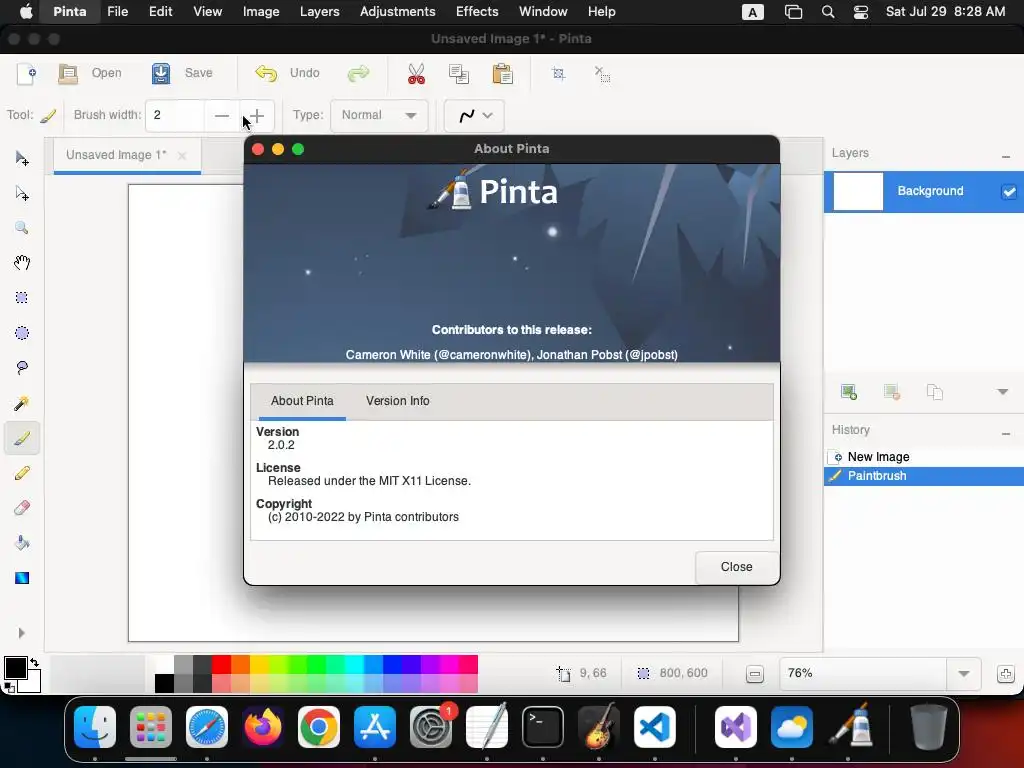
Task: Undo the last action
Action: point(287,73)
